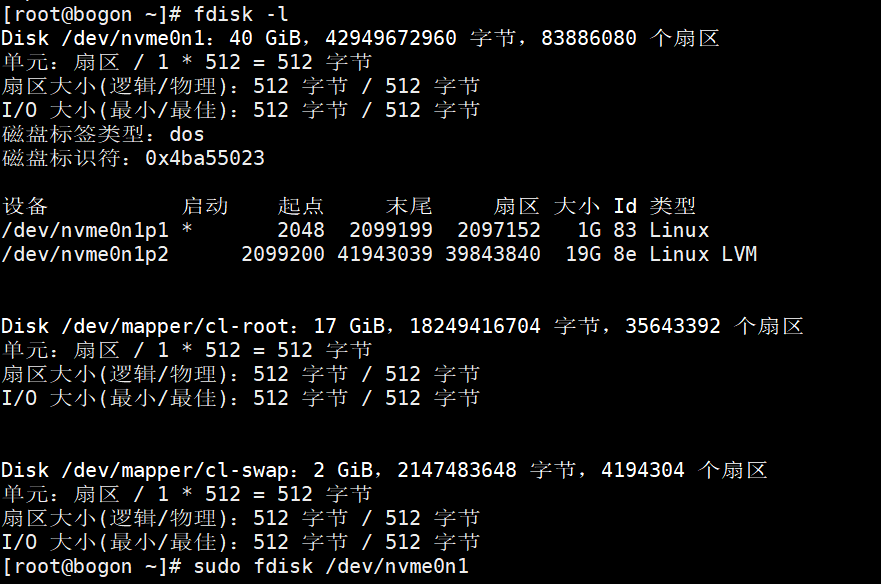The image size is (881, 584).
Task: Click the 设备 column header
Action: coord(25,206)
